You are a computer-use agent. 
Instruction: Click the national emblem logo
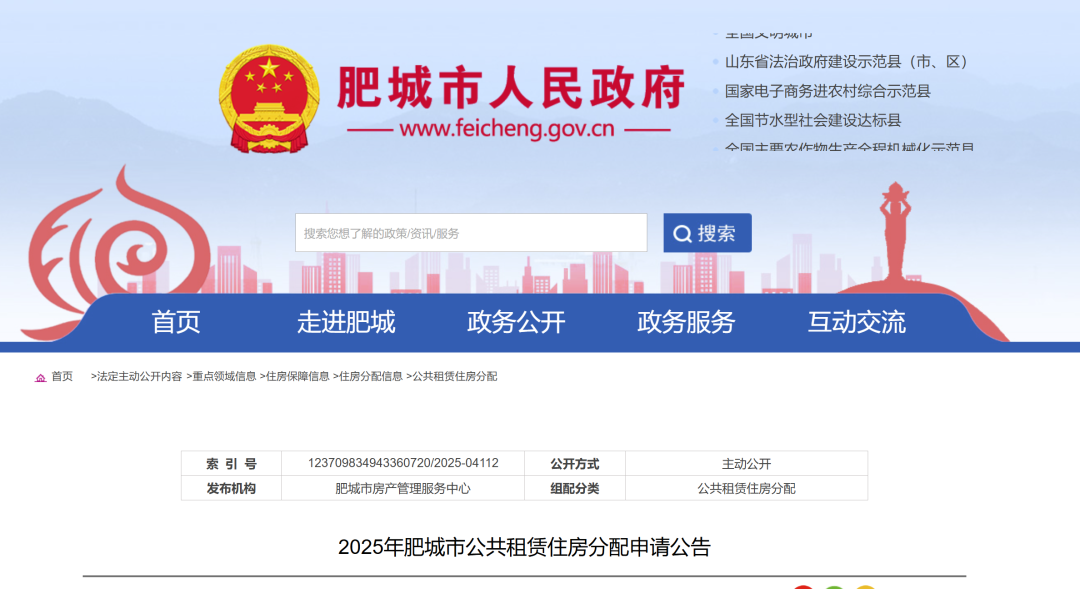pyautogui.click(x=269, y=100)
